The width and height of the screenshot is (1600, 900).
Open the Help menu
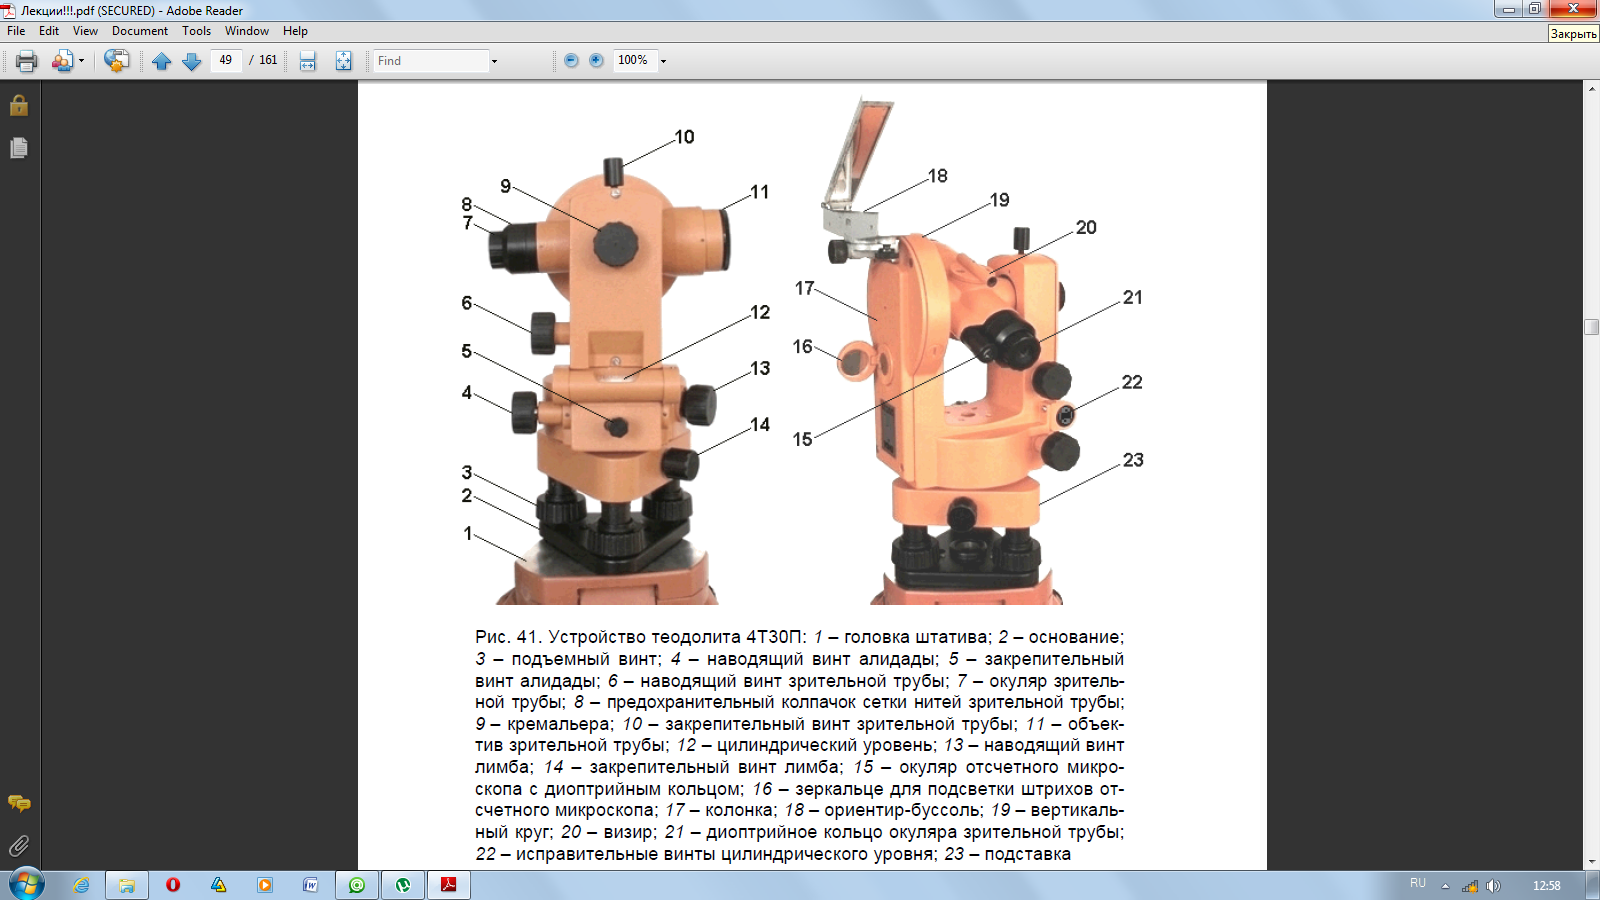click(295, 31)
